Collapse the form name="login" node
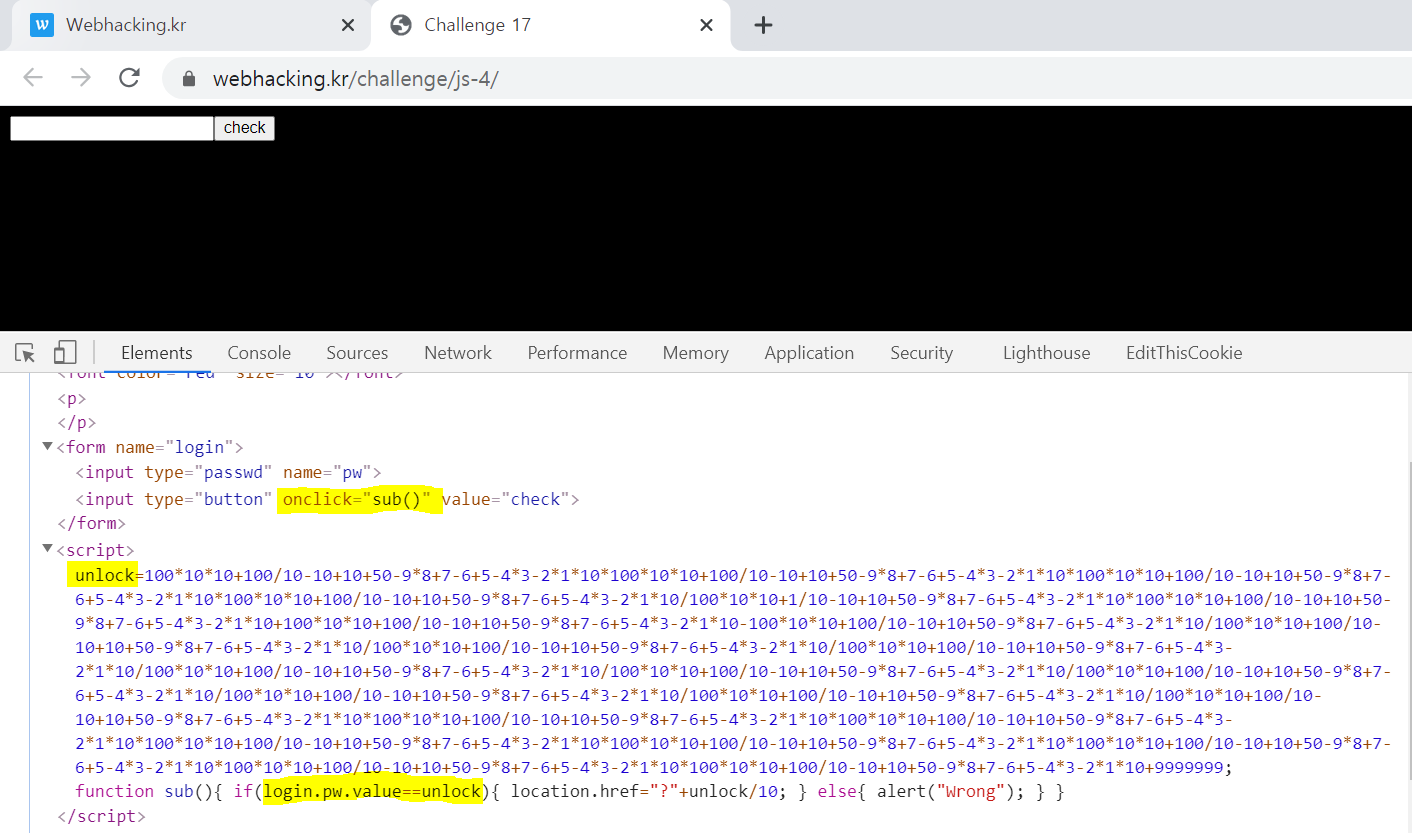 pyautogui.click(x=47, y=446)
